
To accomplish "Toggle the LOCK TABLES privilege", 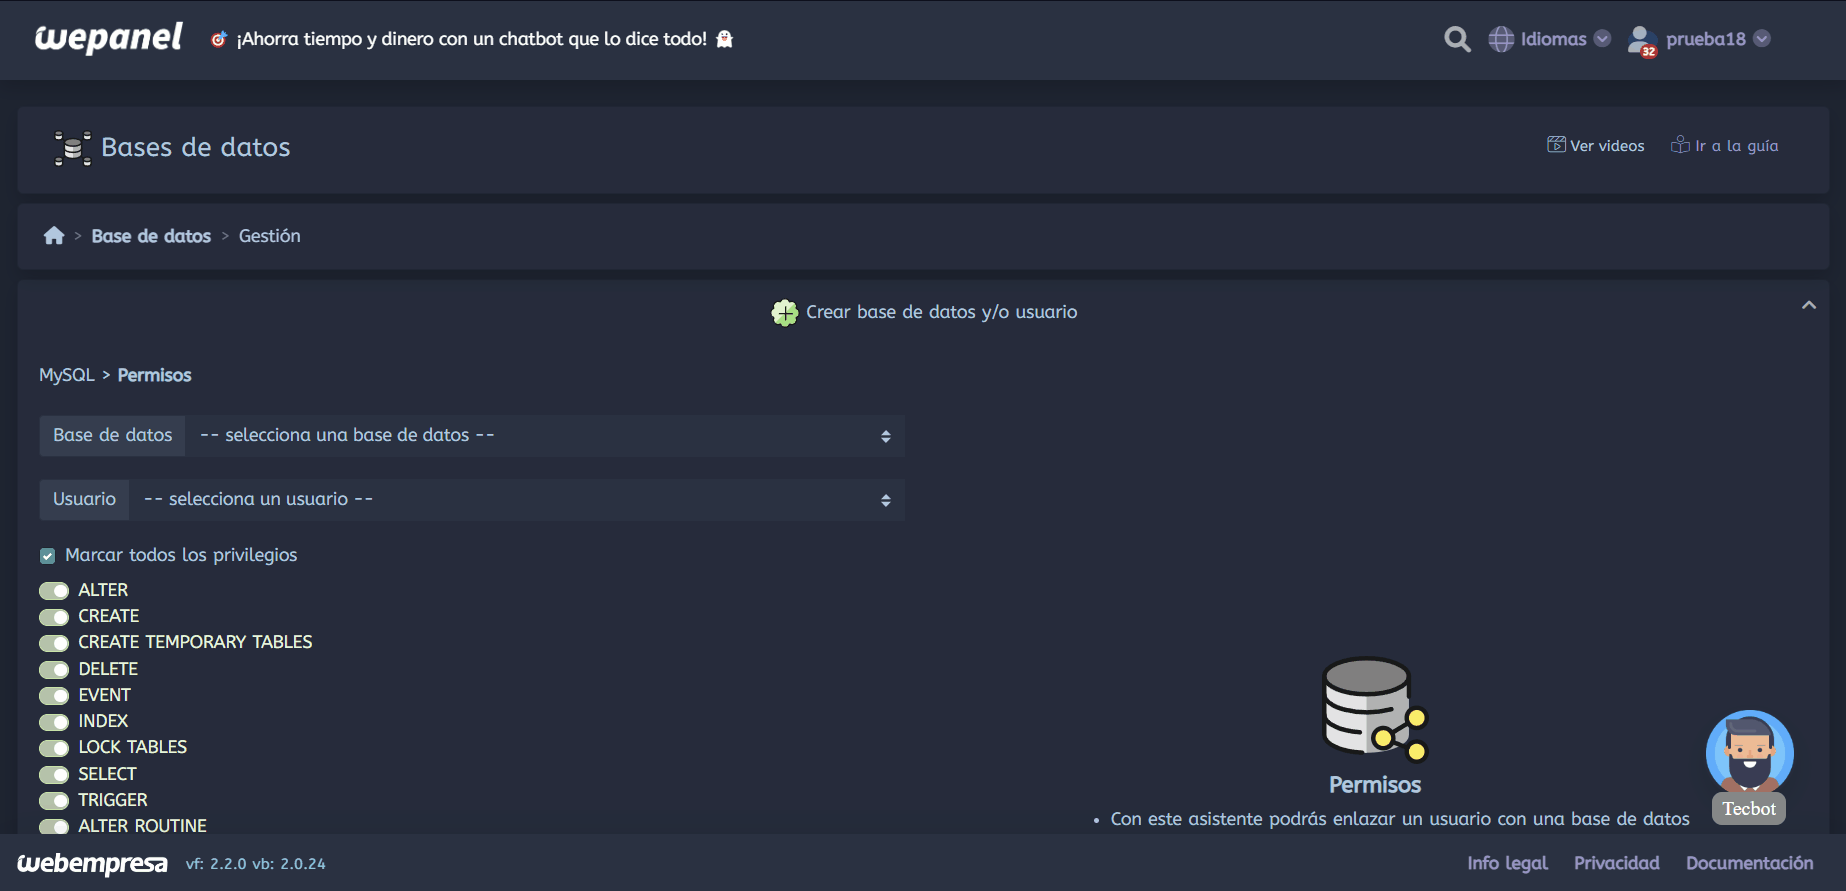I will click(x=54, y=748).
